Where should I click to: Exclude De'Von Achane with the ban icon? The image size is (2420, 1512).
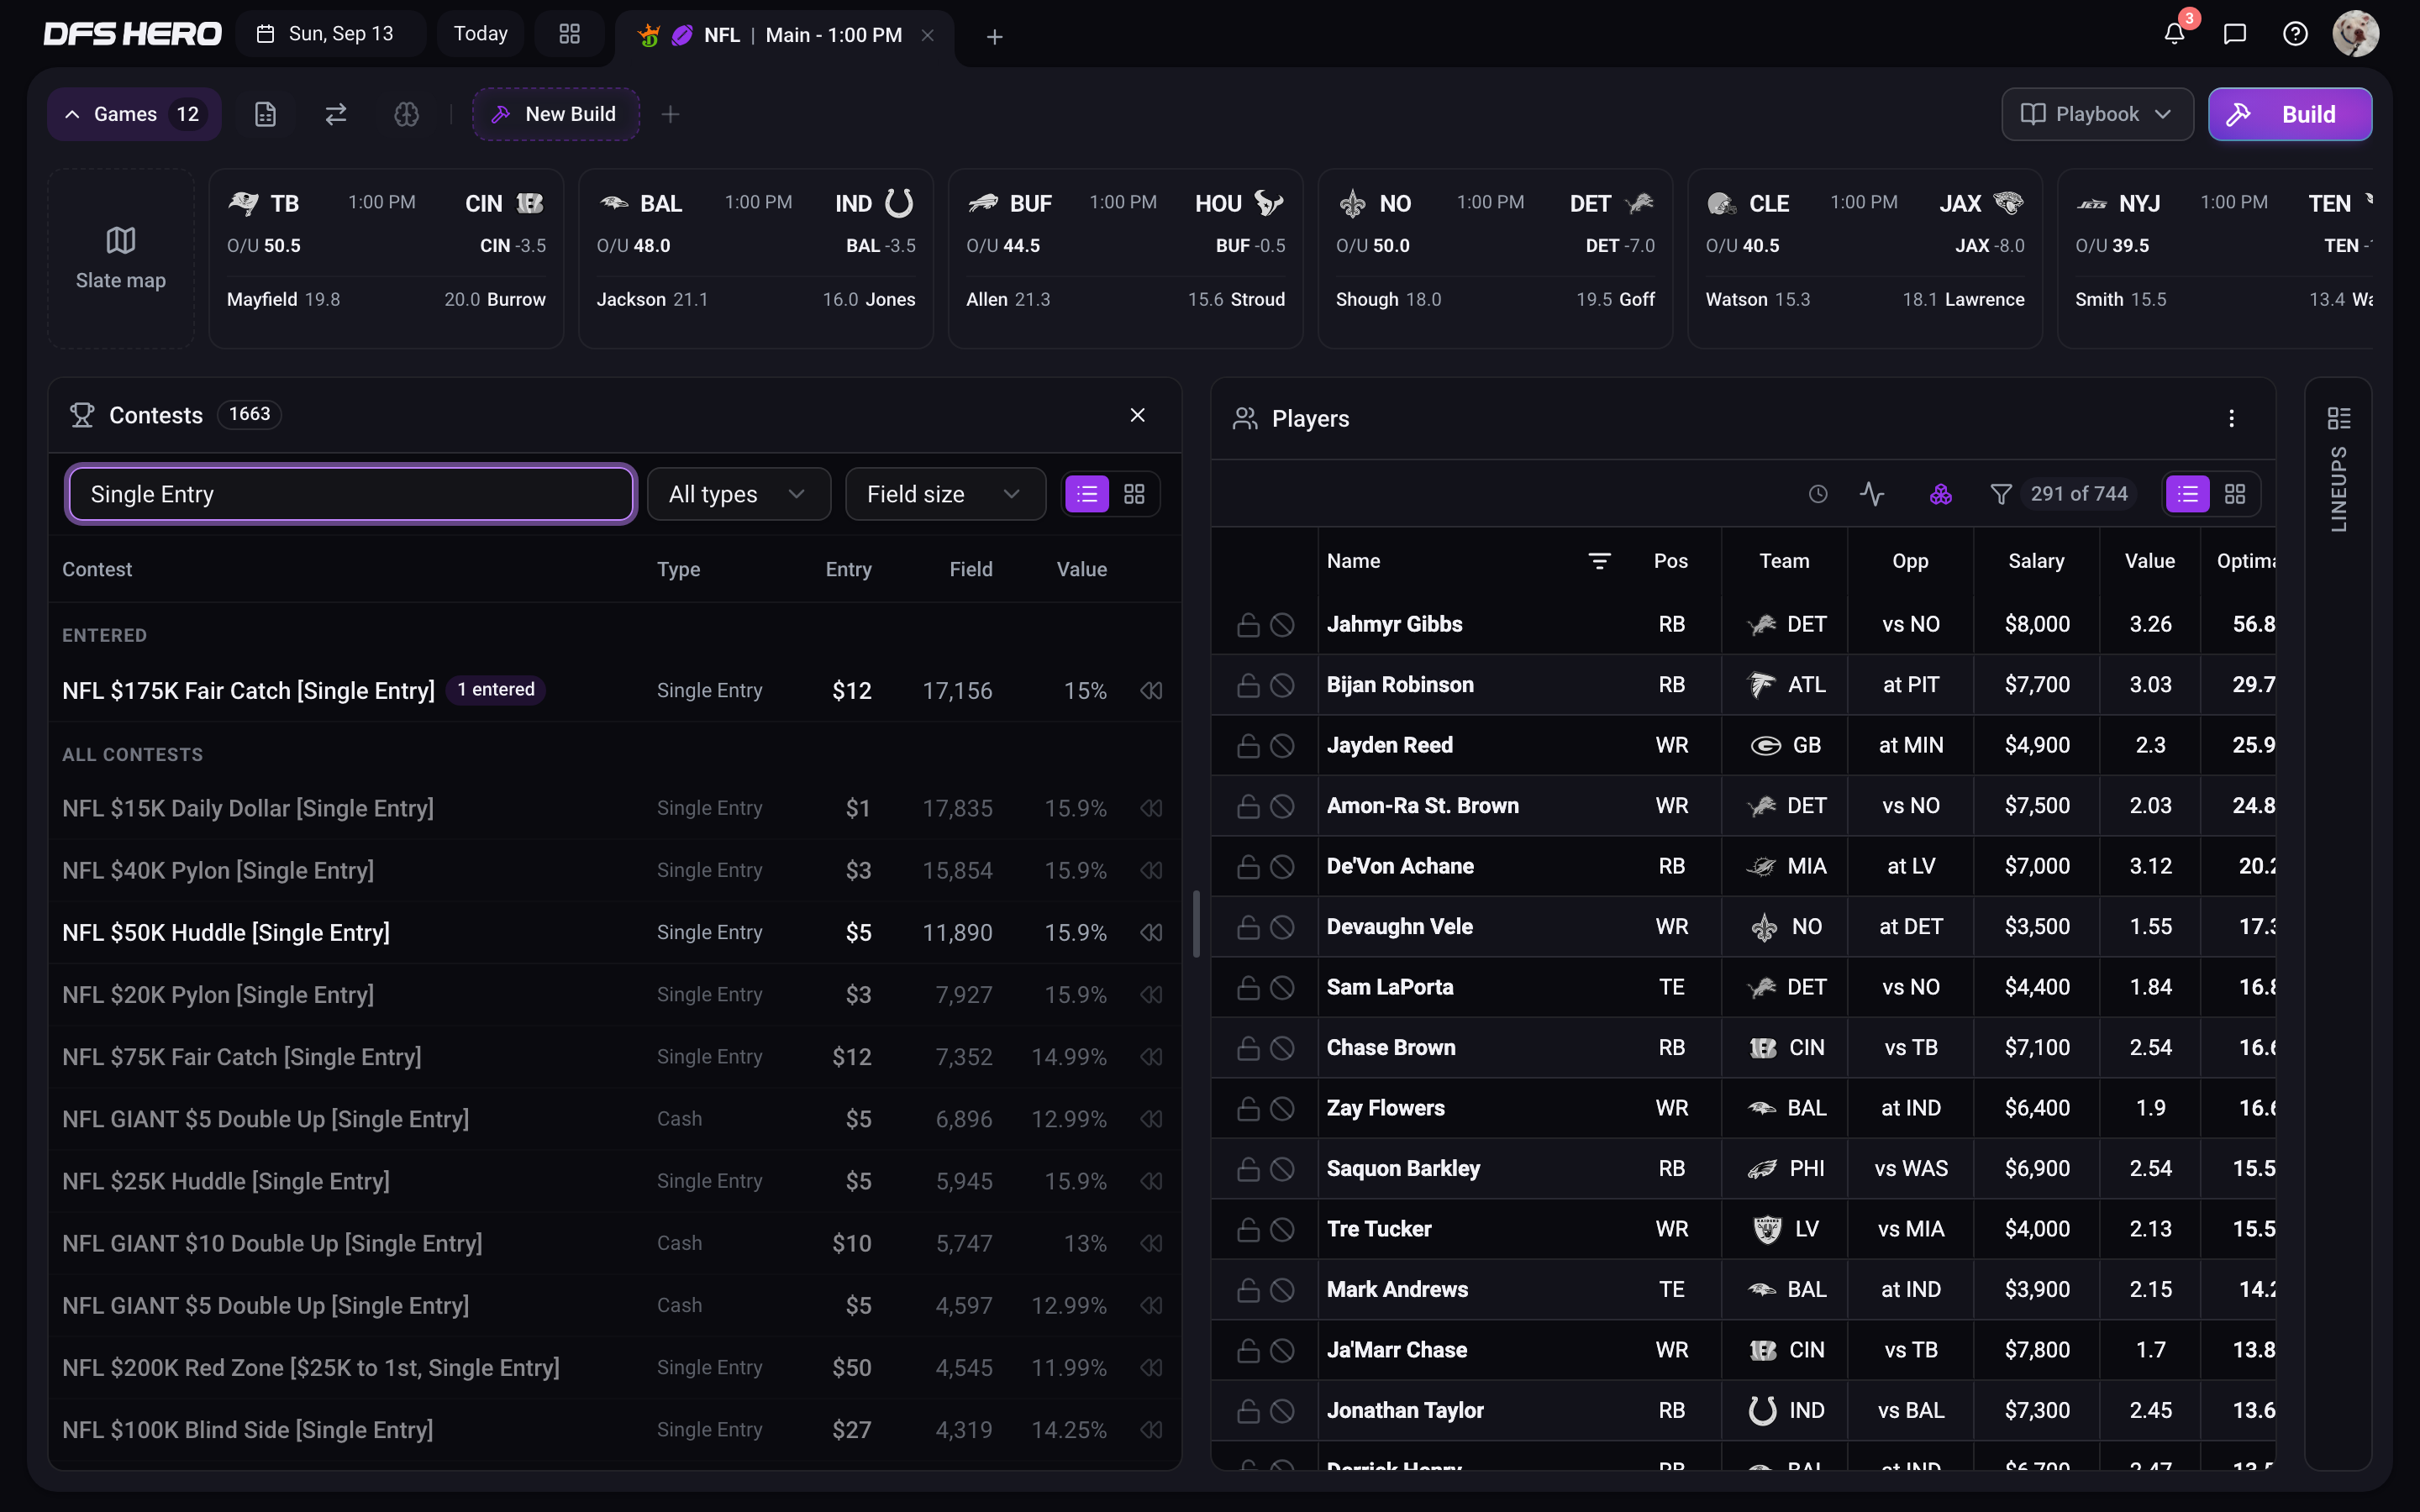tap(1282, 867)
